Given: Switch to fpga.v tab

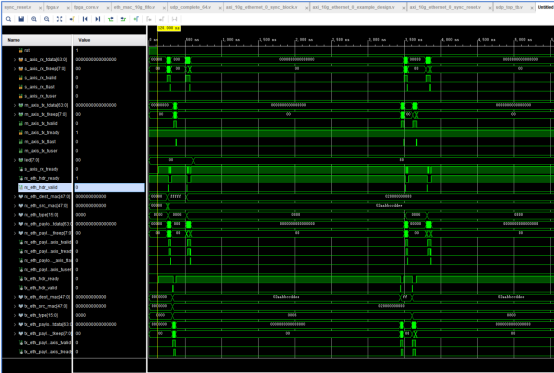Looking at the screenshot, I should pyautogui.click(x=53, y=7).
